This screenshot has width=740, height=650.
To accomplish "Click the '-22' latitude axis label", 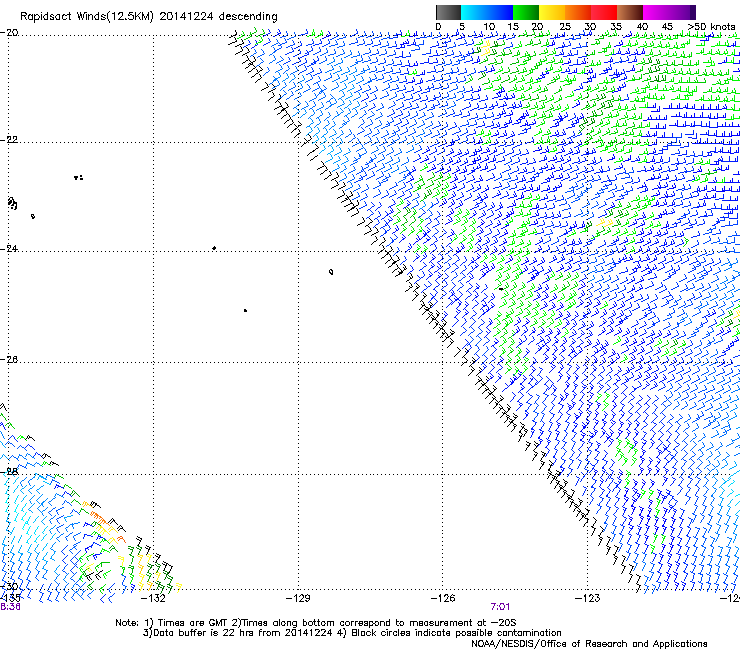I will point(10,140).
